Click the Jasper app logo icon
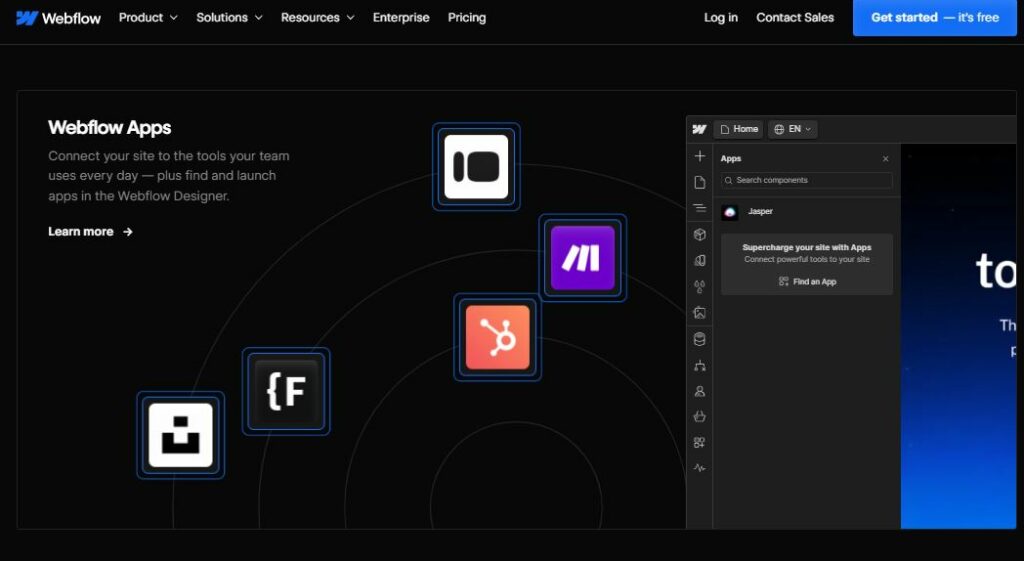Viewport: 1024px width, 561px height. click(729, 212)
